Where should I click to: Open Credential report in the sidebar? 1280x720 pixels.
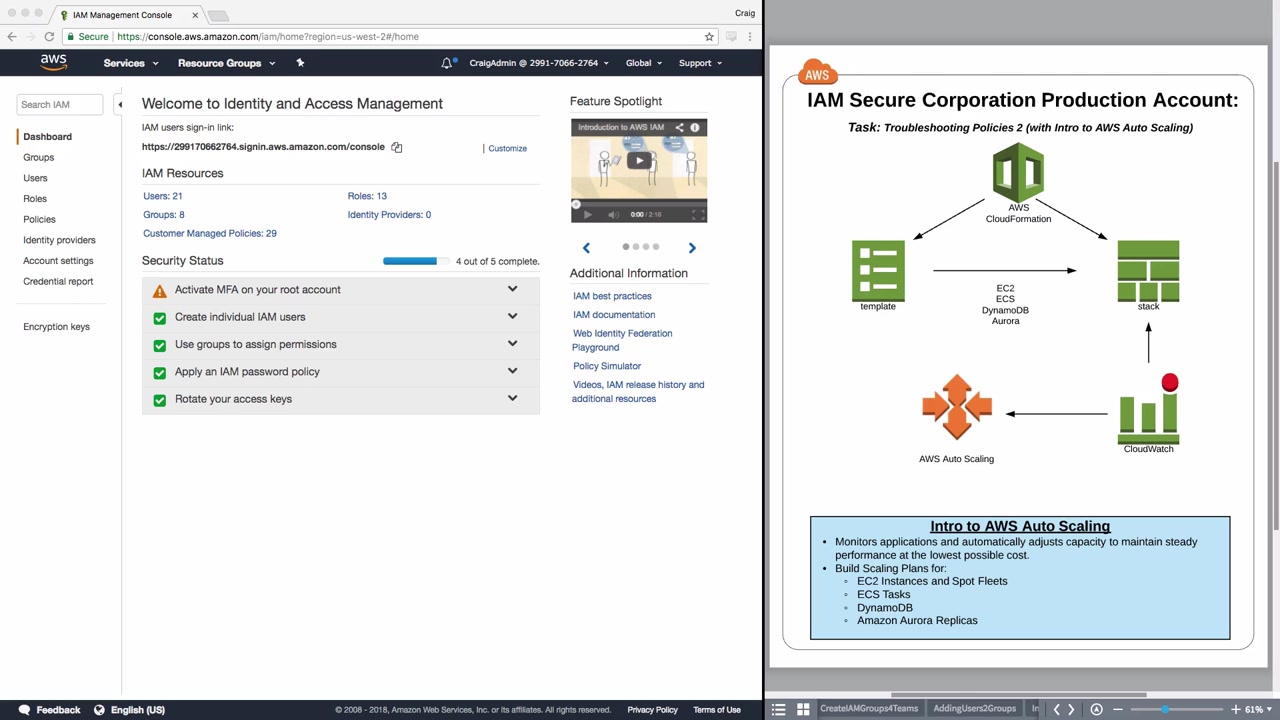[x=58, y=281]
